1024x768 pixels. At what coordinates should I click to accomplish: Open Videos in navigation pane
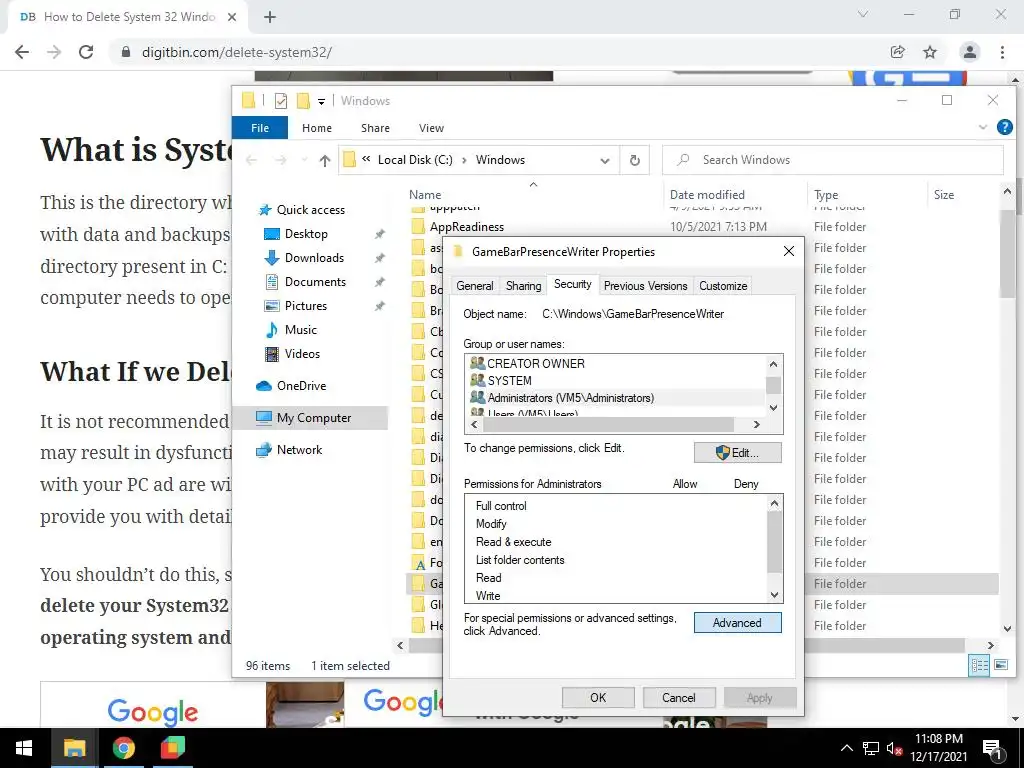[302, 354]
